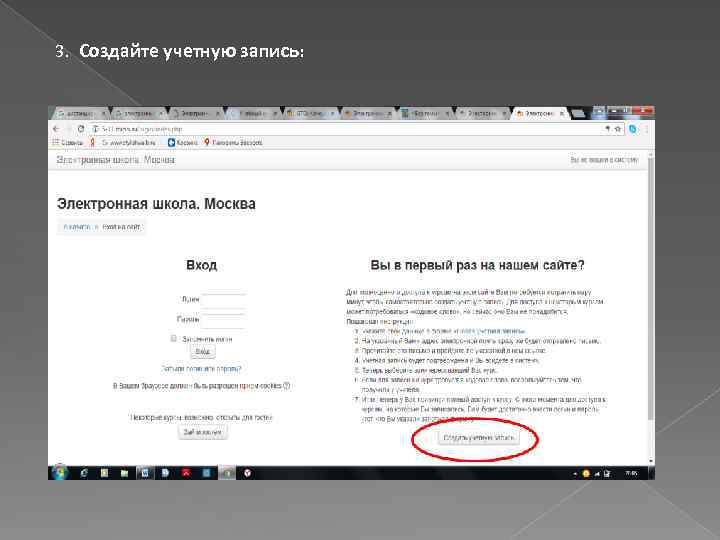Click the Skype extension icon
The image size is (720, 540).
click(633, 129)
